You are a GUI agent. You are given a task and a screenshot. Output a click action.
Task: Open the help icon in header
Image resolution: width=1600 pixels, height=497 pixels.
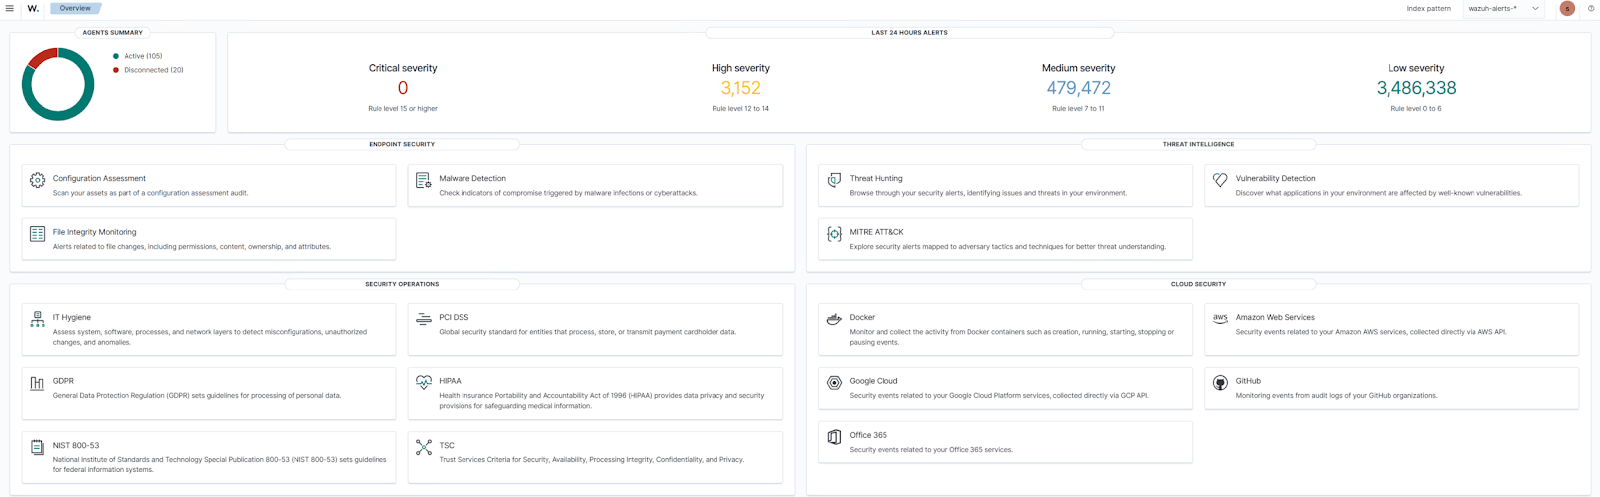(x=1591, y=8)
